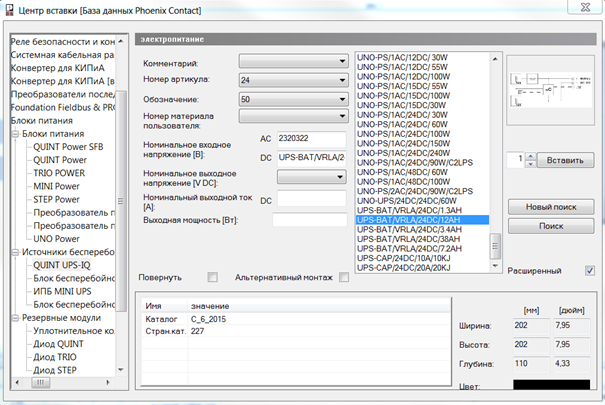Select UNO-PS/1AC/24DC/ 60W in list
605x405 pixels.
pyautogui.click(x=402, y=124)
